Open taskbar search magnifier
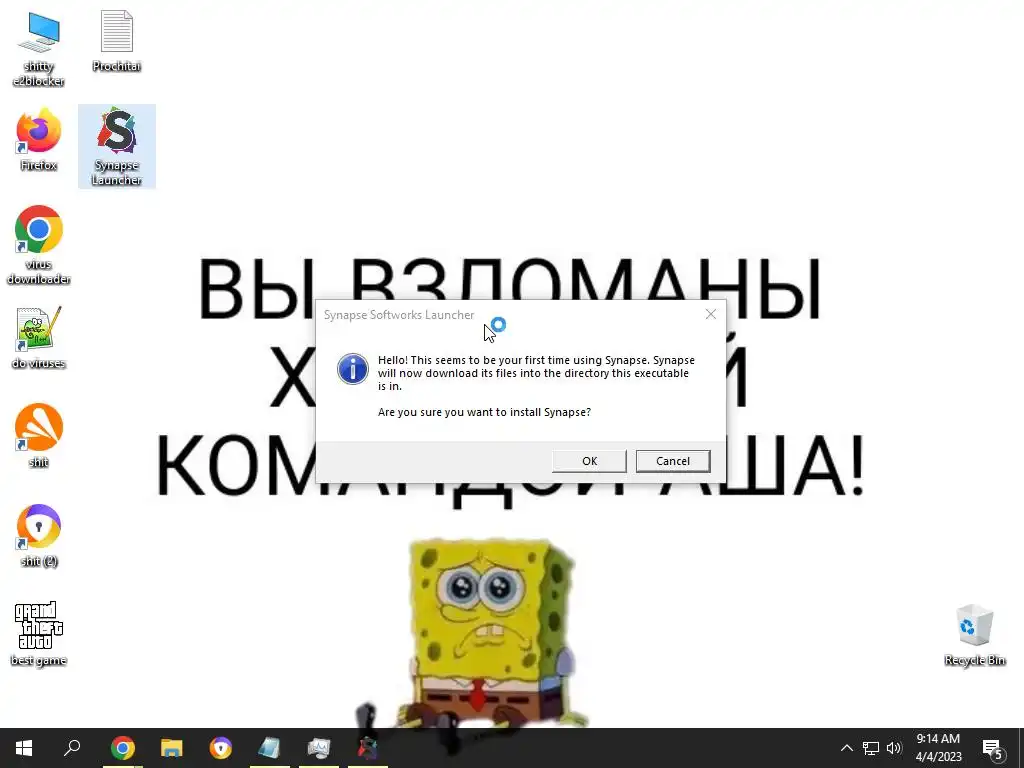Screen dimensions: 1024x768 coord(72,748)
